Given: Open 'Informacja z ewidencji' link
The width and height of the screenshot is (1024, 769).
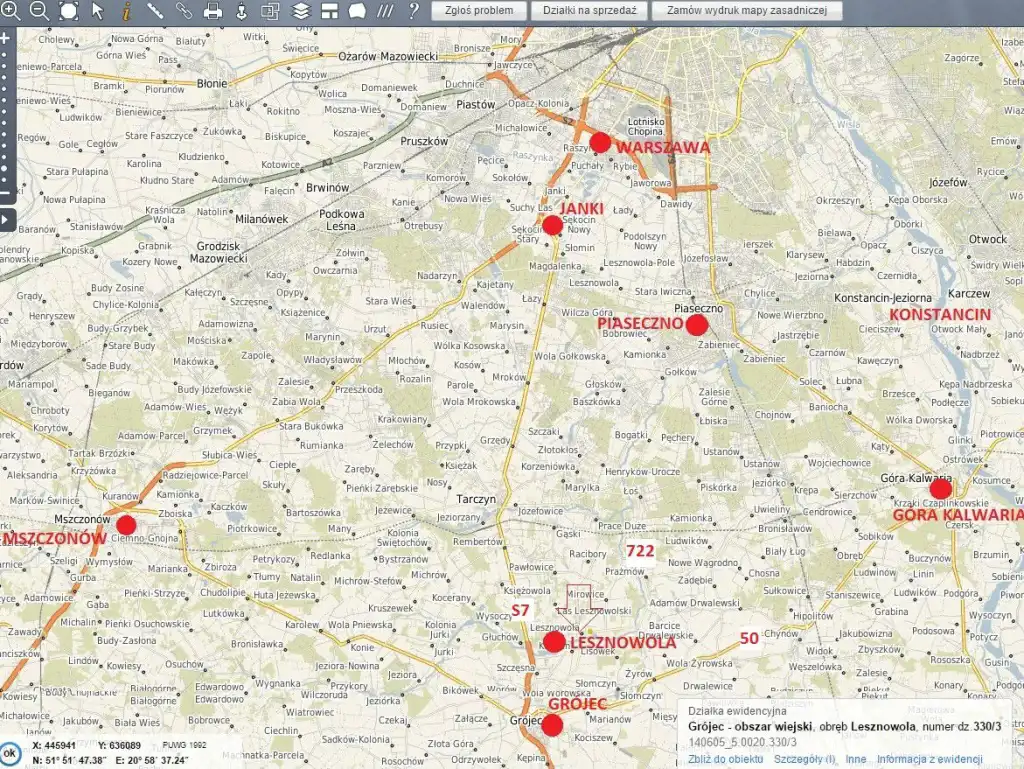Looking at the screenshot, I should pos(930,759).
